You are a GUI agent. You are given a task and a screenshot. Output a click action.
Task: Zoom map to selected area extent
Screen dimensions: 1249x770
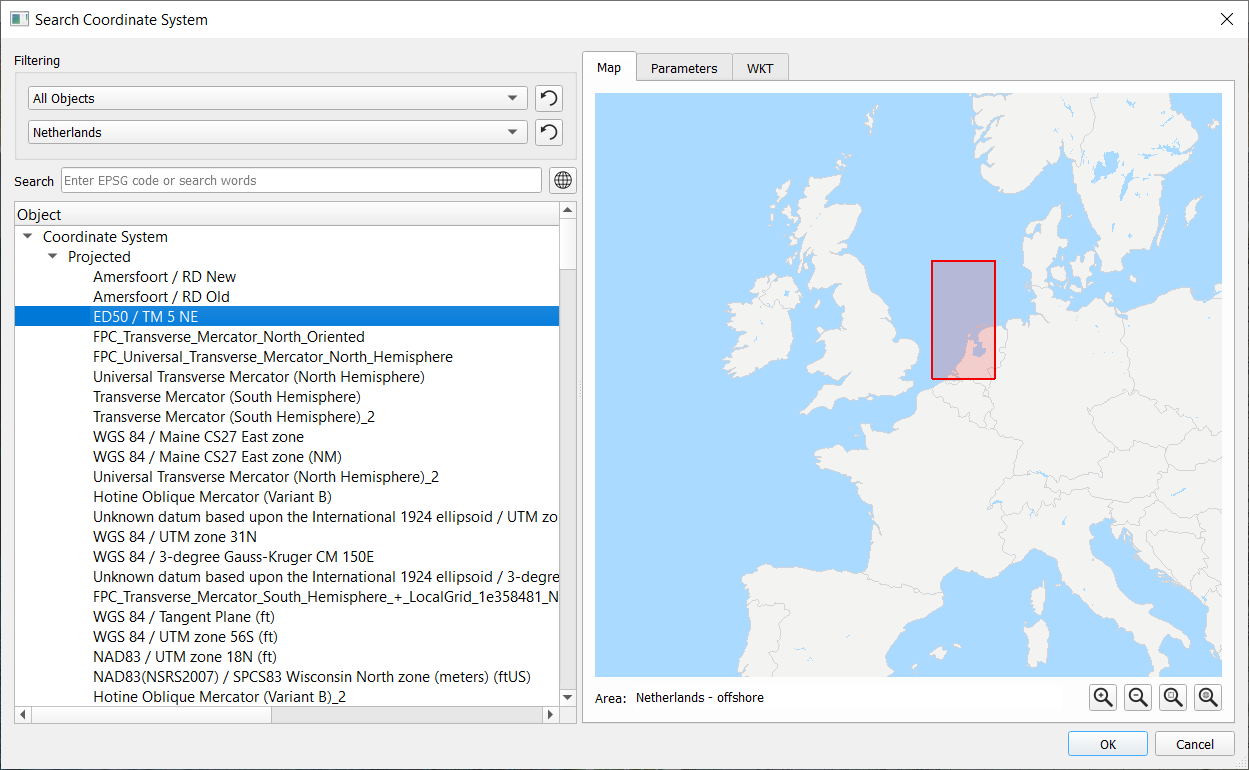point(1174,697)
